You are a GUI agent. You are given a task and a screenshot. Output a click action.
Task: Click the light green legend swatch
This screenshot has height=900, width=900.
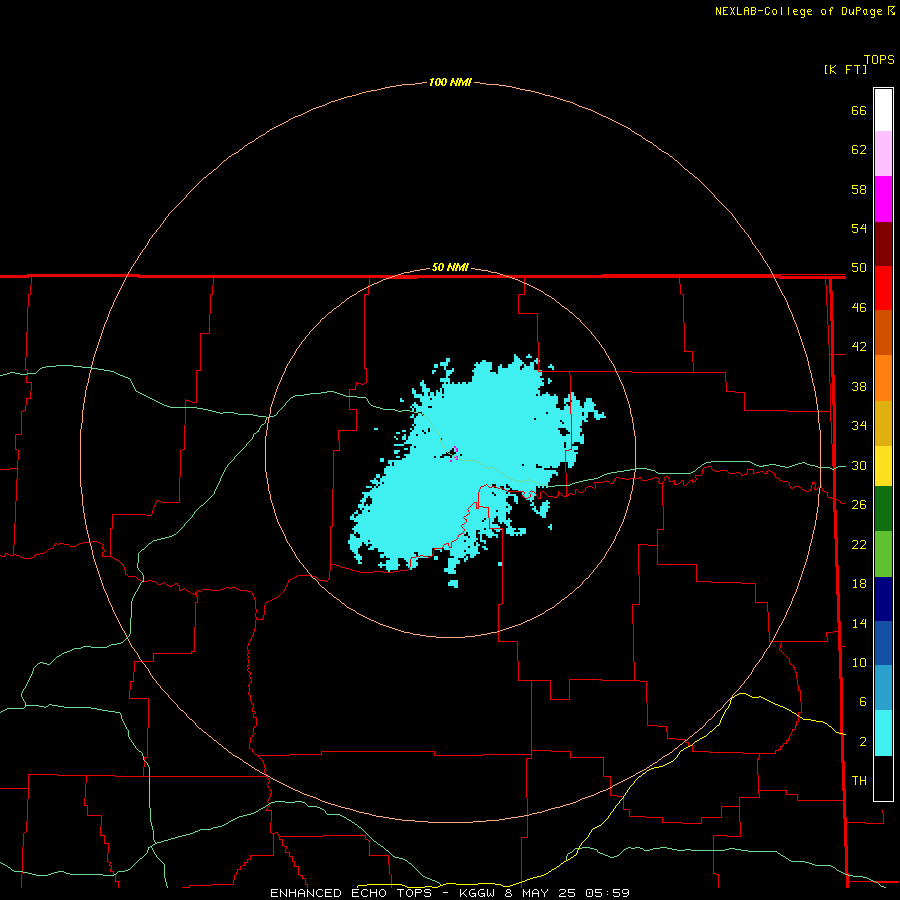coord(883,554)
